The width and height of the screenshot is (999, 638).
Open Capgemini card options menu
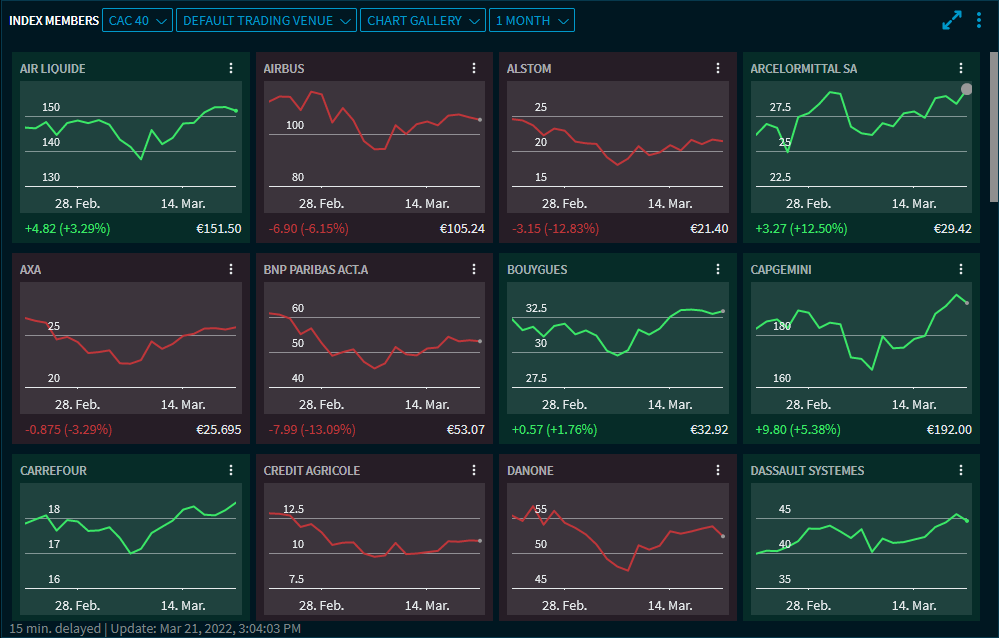[x=961, y=269]
